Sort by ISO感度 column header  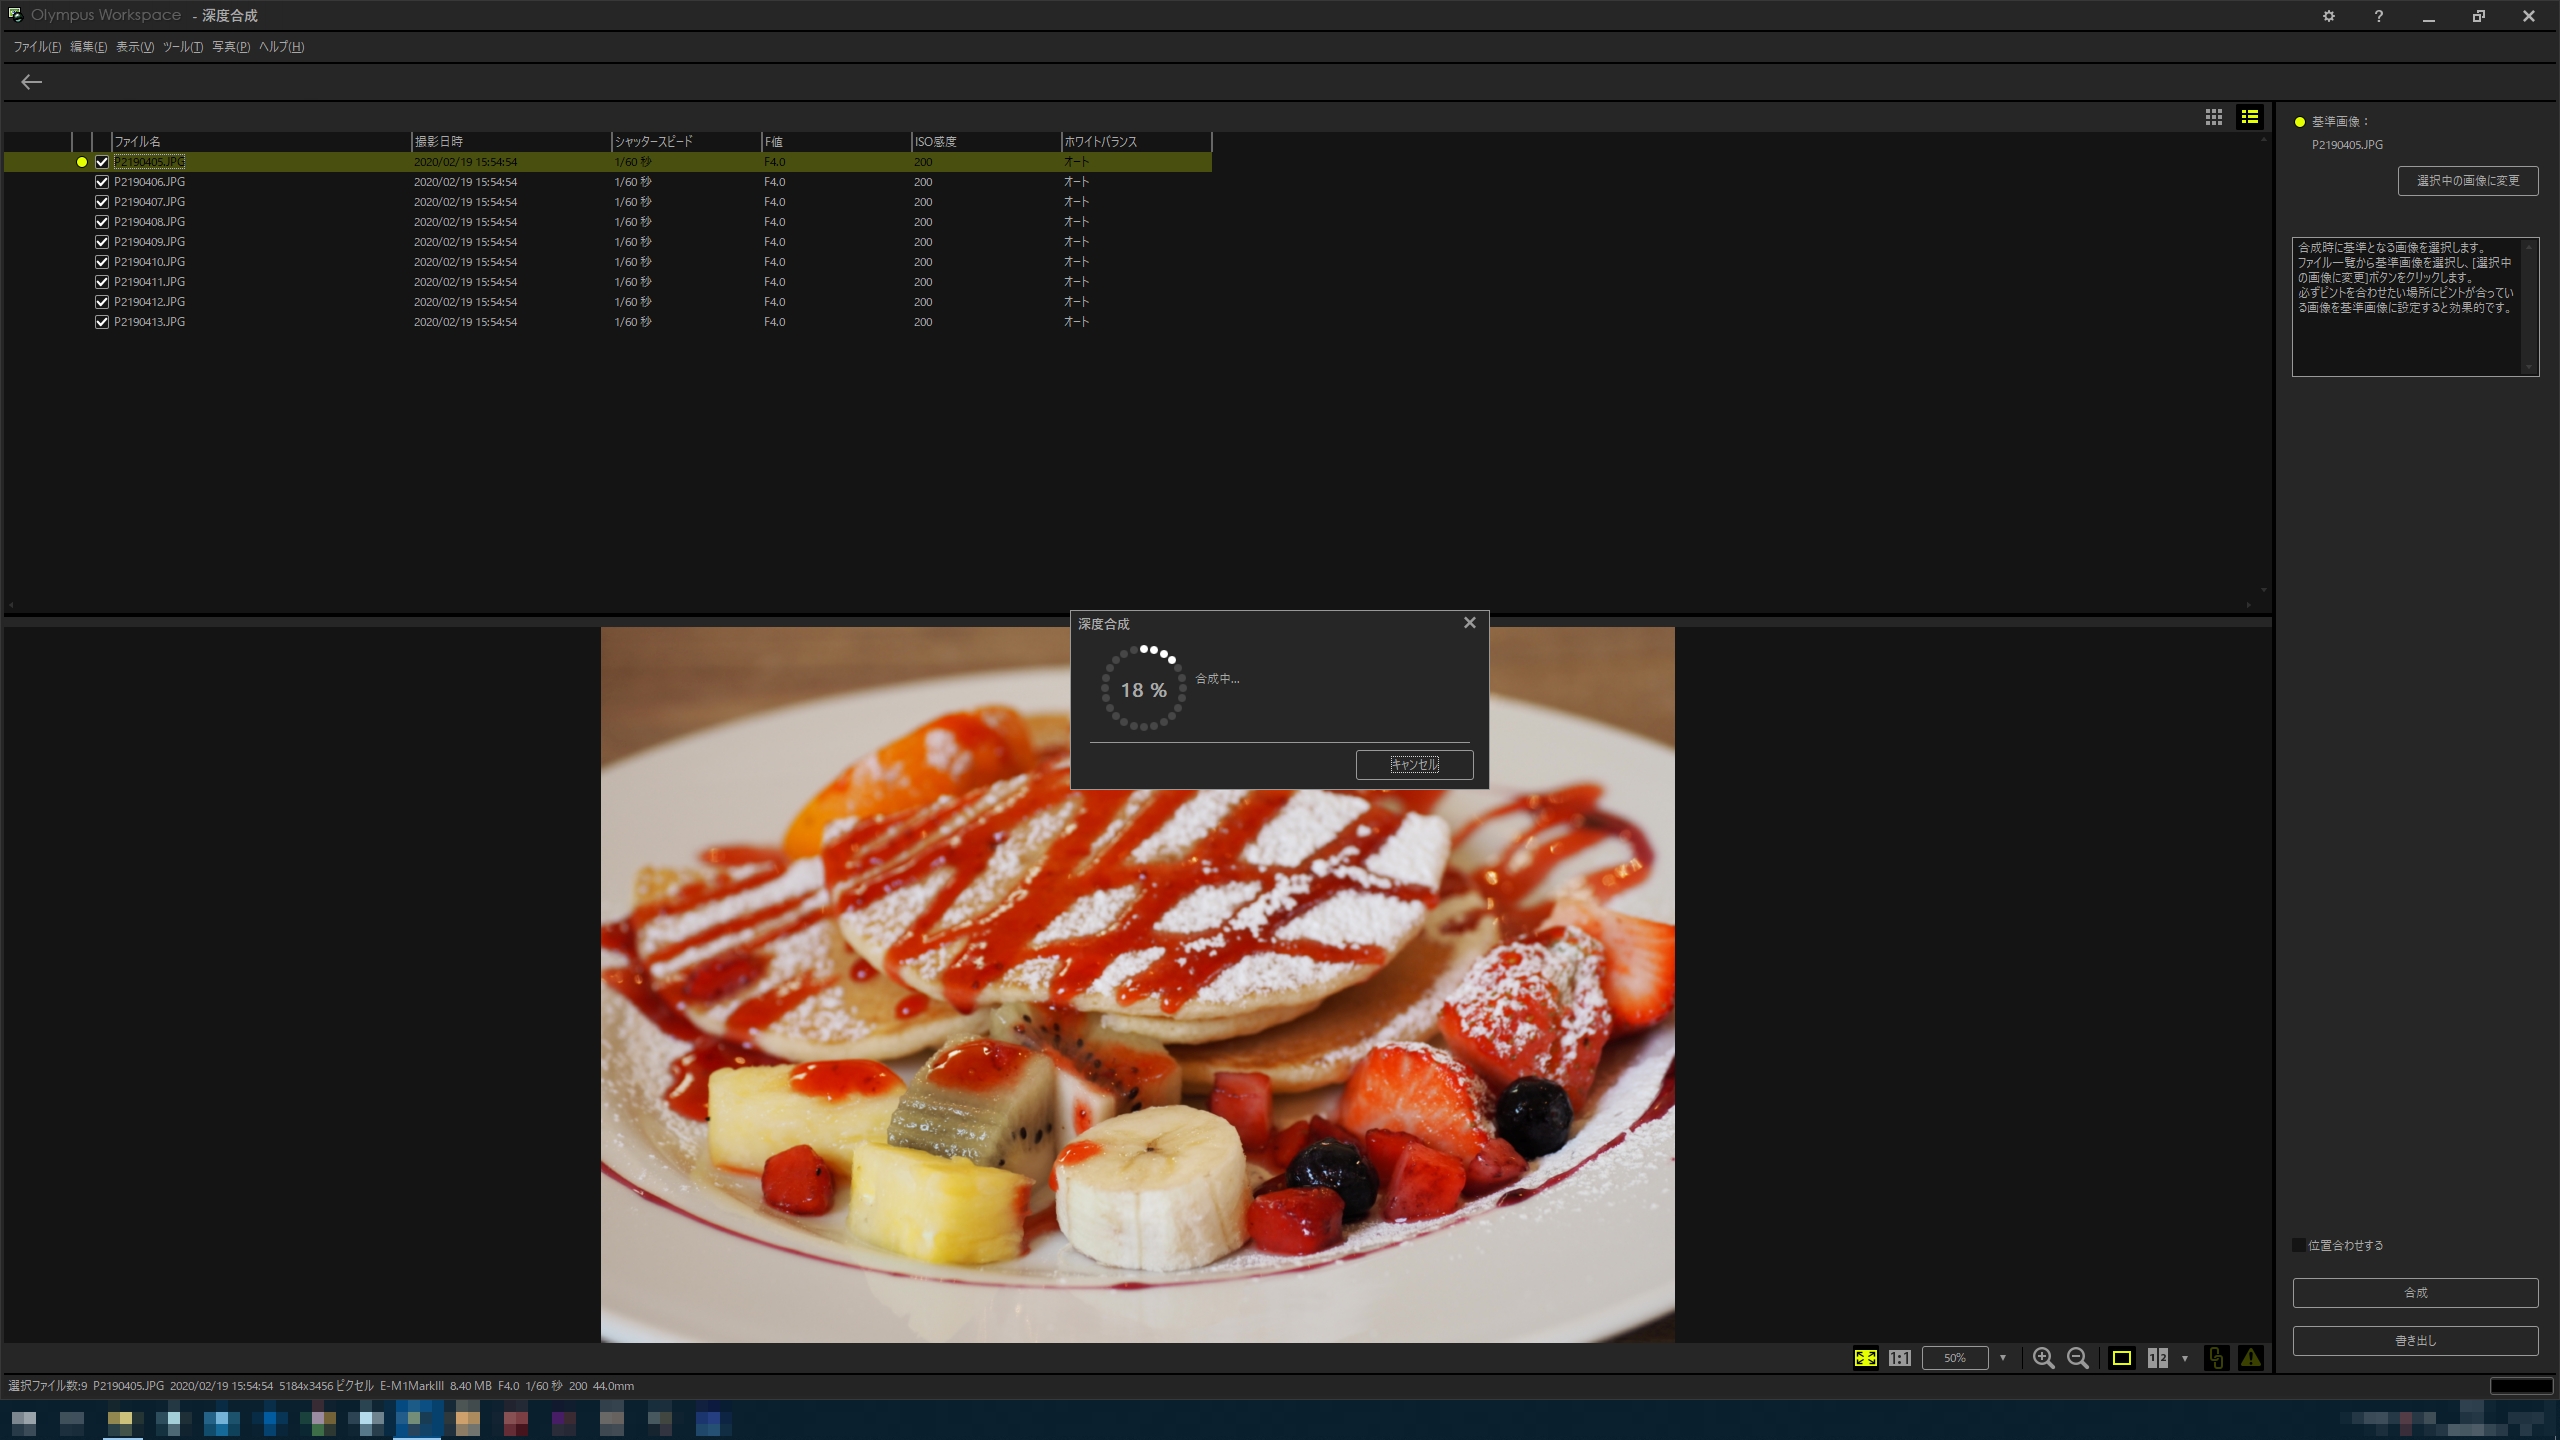pos(986,142)
